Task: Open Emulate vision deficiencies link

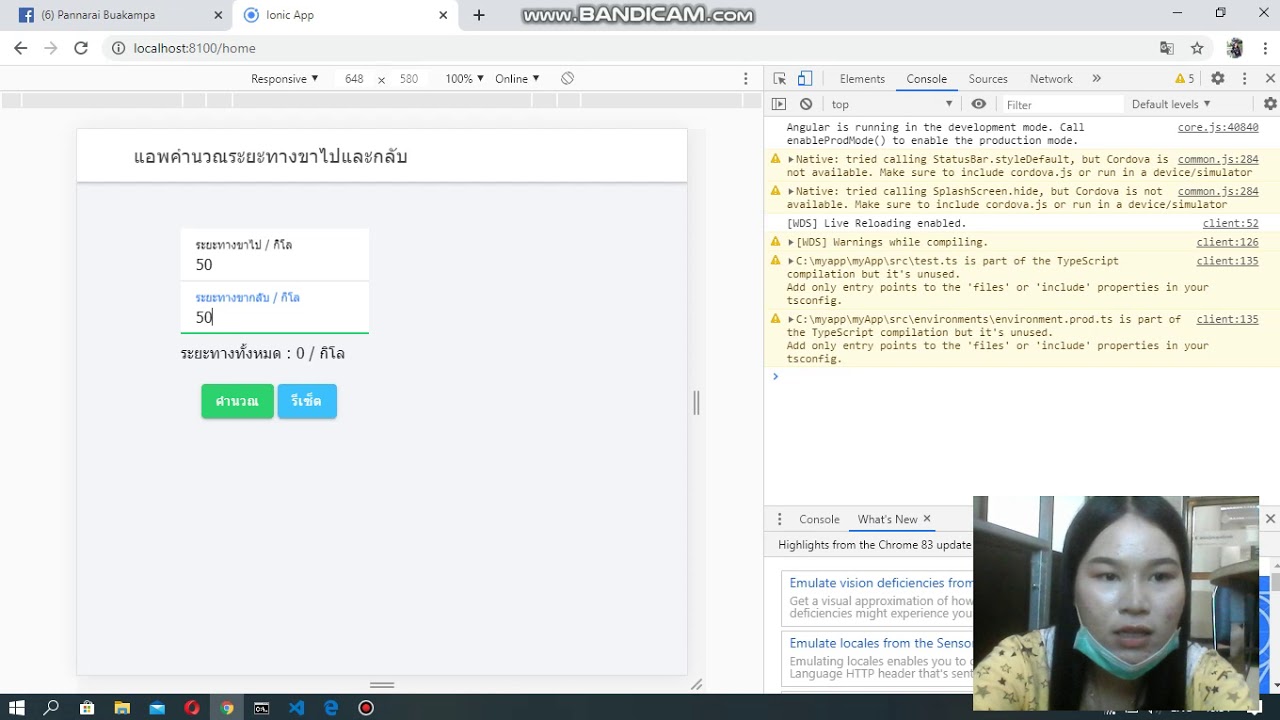Action: (x=881, y=583)
